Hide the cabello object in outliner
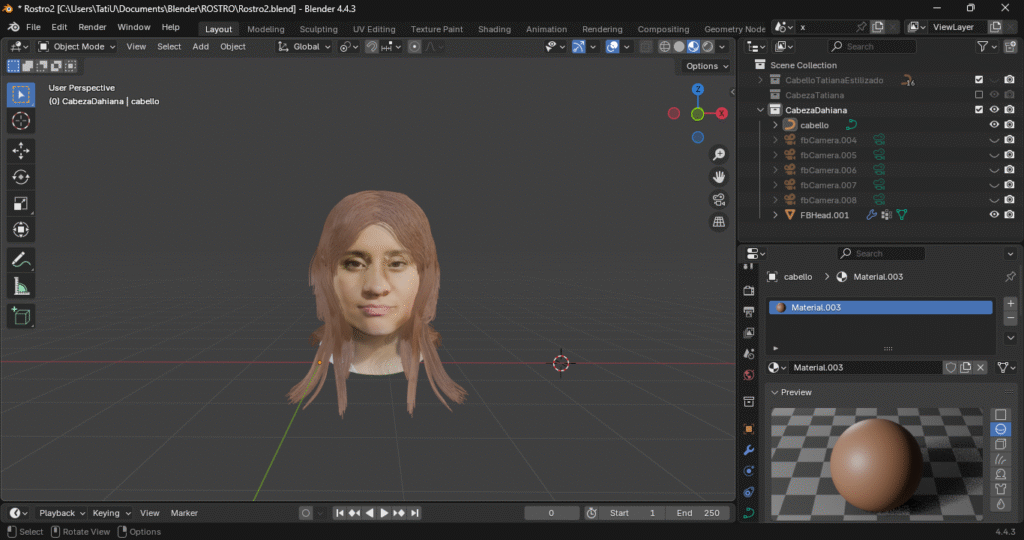The height and width of the screenshot is (540, 1024). pyautogui.click(x=994, y=125)
